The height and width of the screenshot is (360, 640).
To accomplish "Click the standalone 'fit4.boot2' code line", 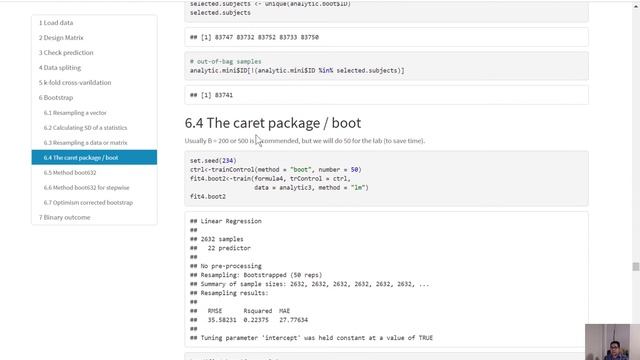I will pyautogui.click(x=208, y=197).
